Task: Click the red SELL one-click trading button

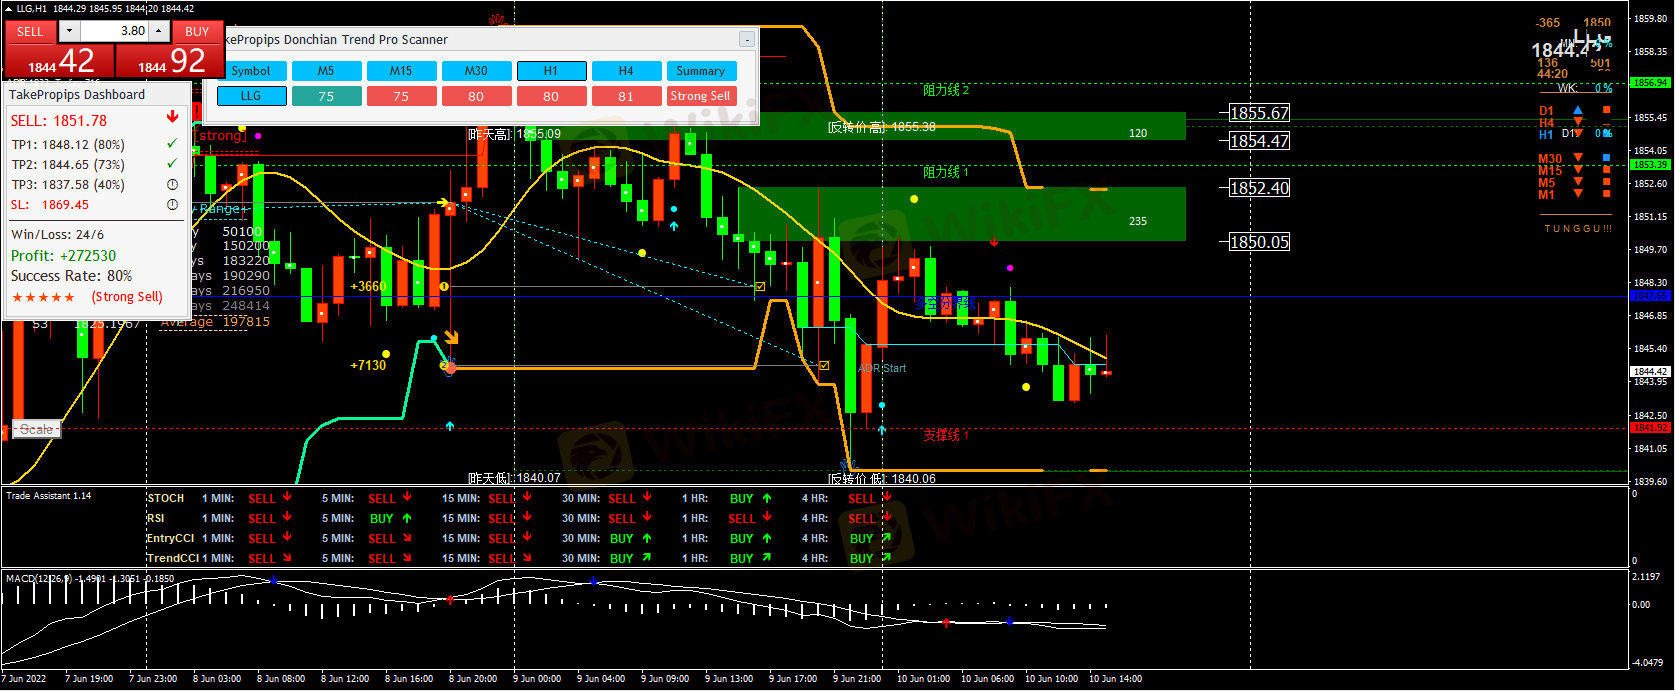Action: click(x=30, y=32)
